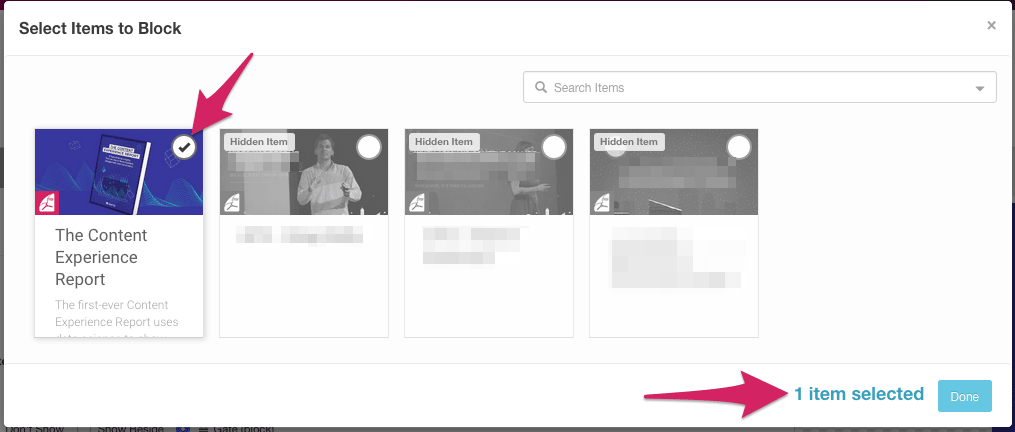The width and height of the screenshot is (1015, 432).
Task: Check the circle on the dark podium card
Action: coord(739,148)
